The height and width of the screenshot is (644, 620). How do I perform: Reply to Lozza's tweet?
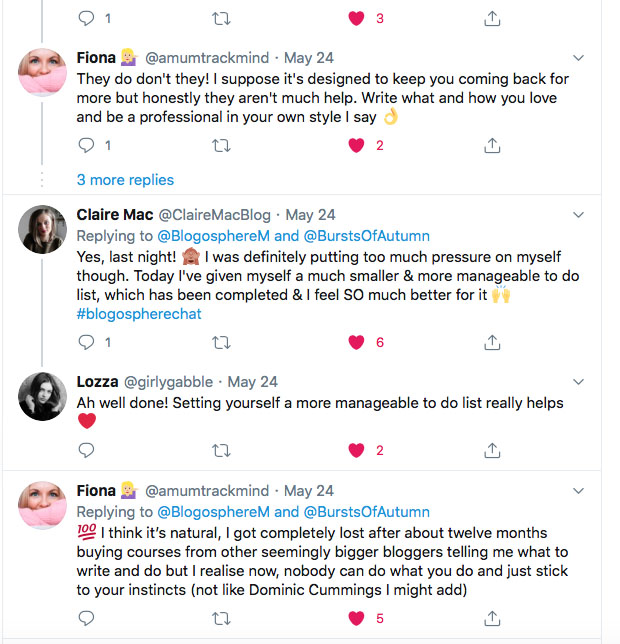point(86,450)
